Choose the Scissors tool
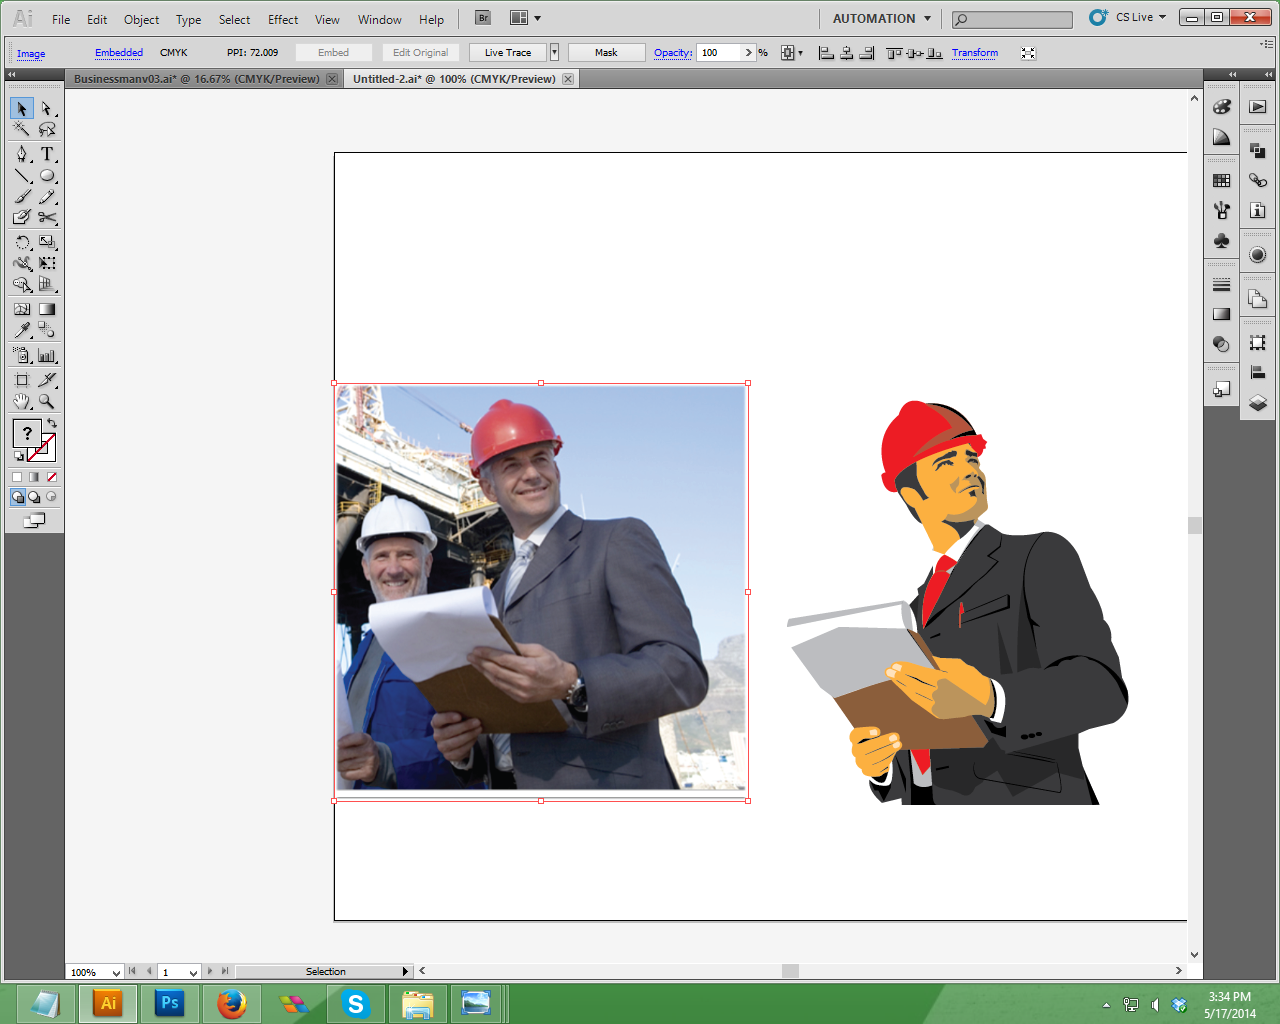Screen dimensions: 1280x1024 click(x=47, y=217)
